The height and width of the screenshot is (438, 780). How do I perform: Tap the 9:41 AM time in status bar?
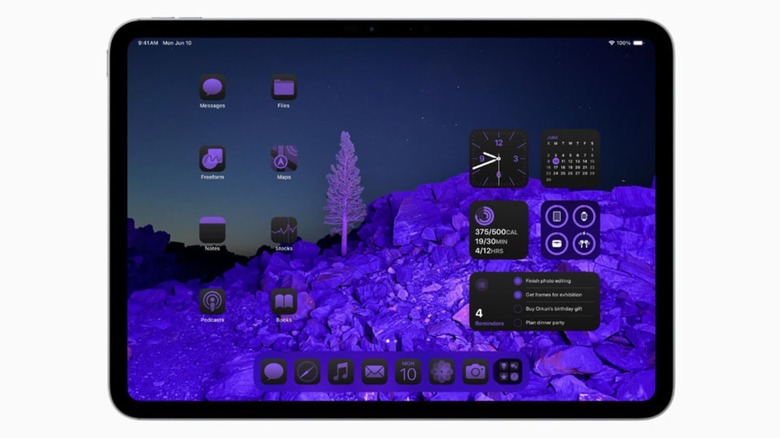(x=148, y=43)
